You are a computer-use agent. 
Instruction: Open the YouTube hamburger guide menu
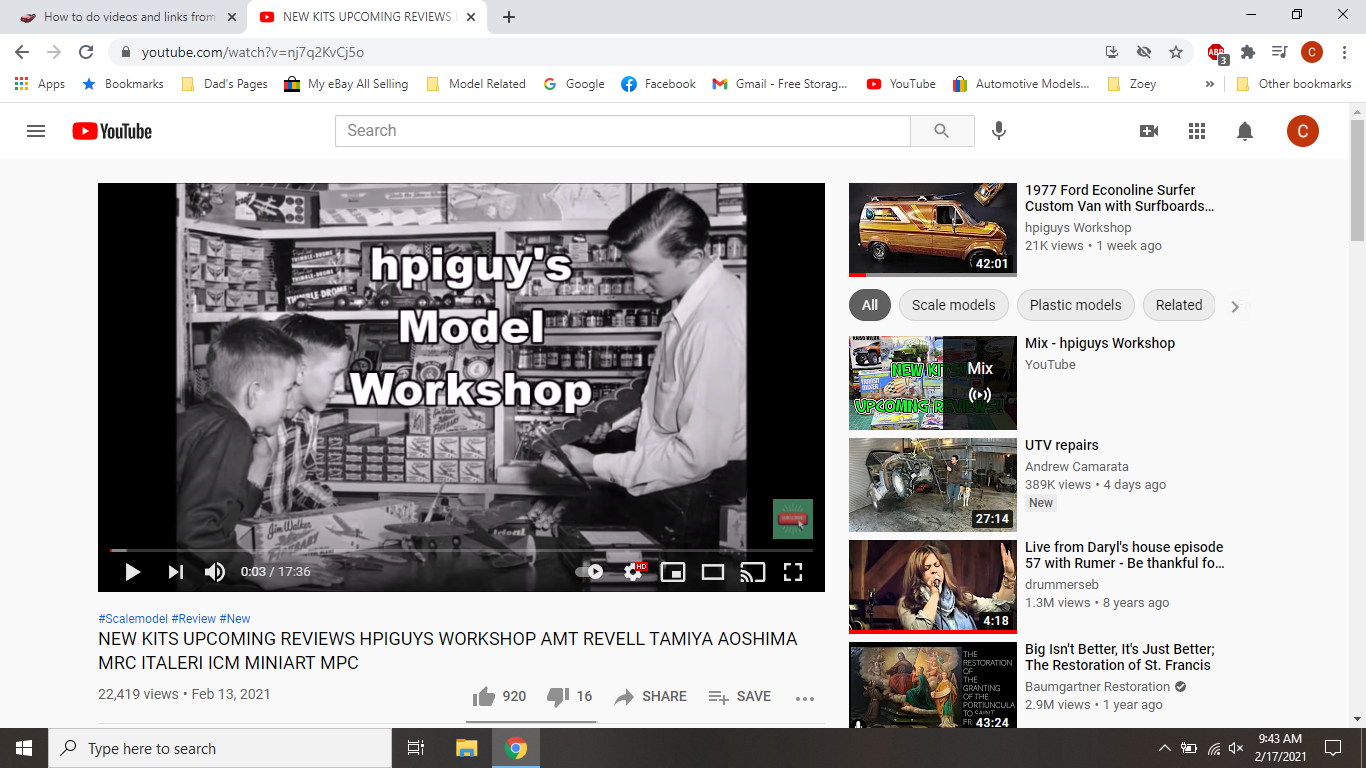(x=36, y=131)
